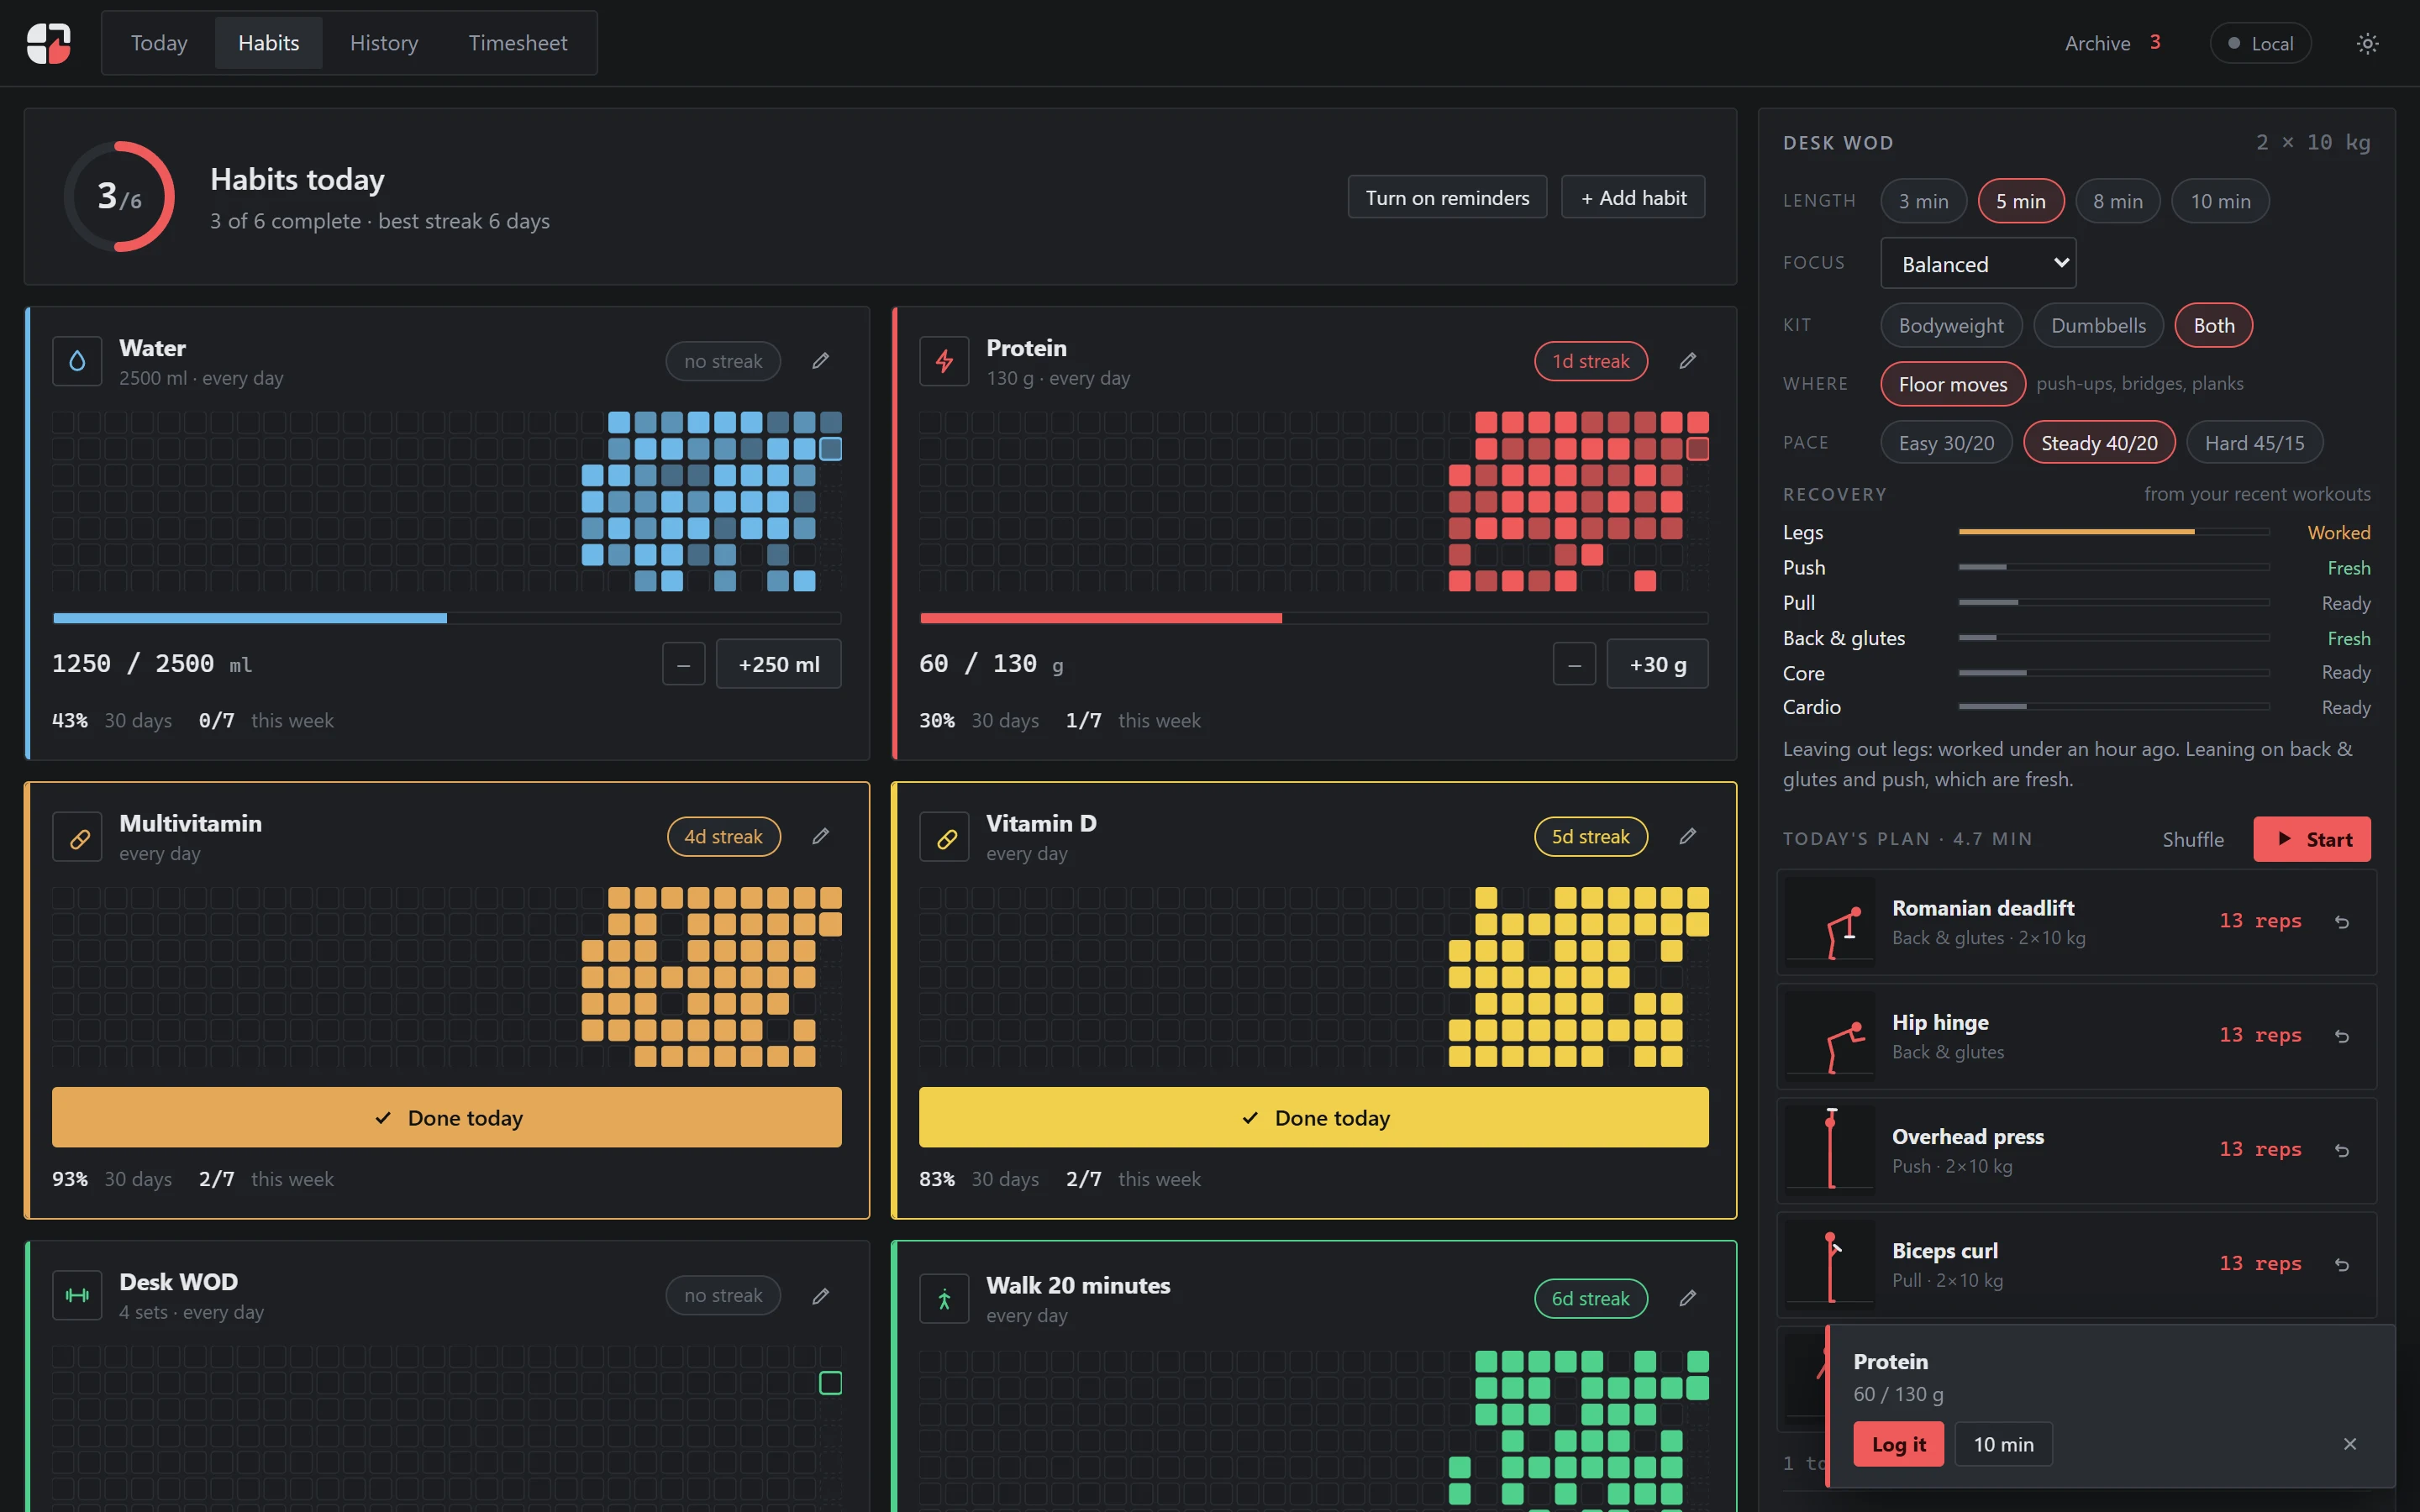The width and height of the screenshot is (2420, 1512).
Task: Start today's workout plan
Action: tap(2311, 840)
